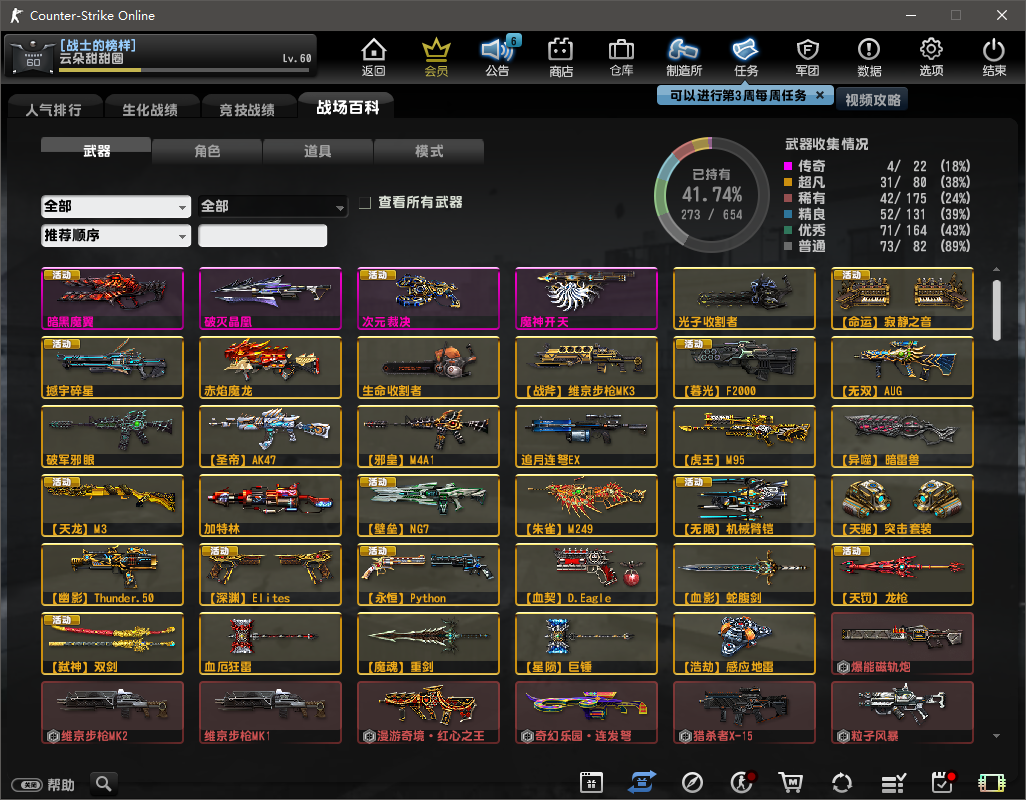The width and height of the screenshot is (1026, 800).
Task: Open the 追月连弩EX weapon card
Action: click(586, 436)
